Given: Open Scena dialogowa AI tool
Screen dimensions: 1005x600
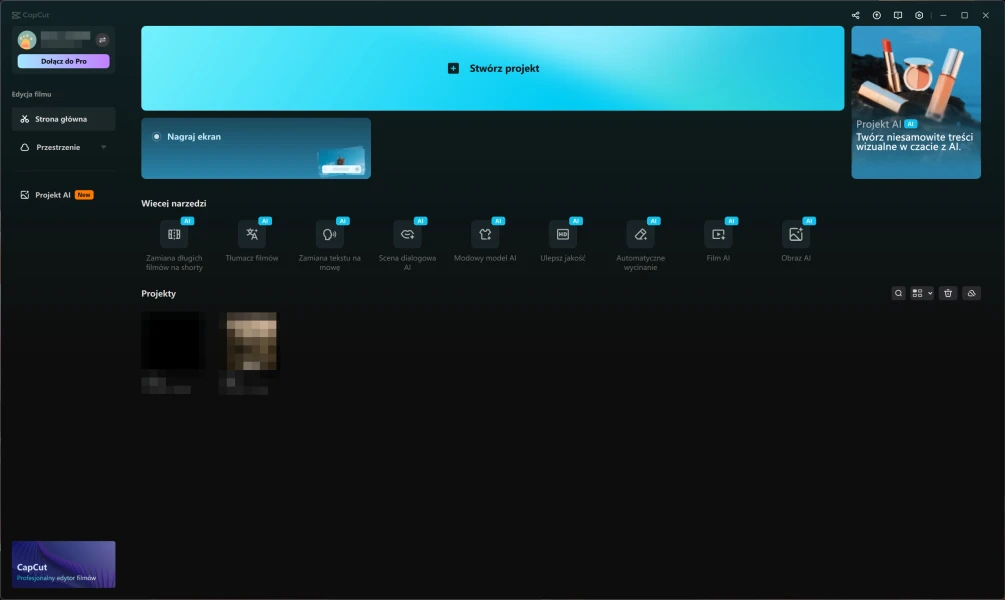Looking at the screenshot, I should pos(407,235).
